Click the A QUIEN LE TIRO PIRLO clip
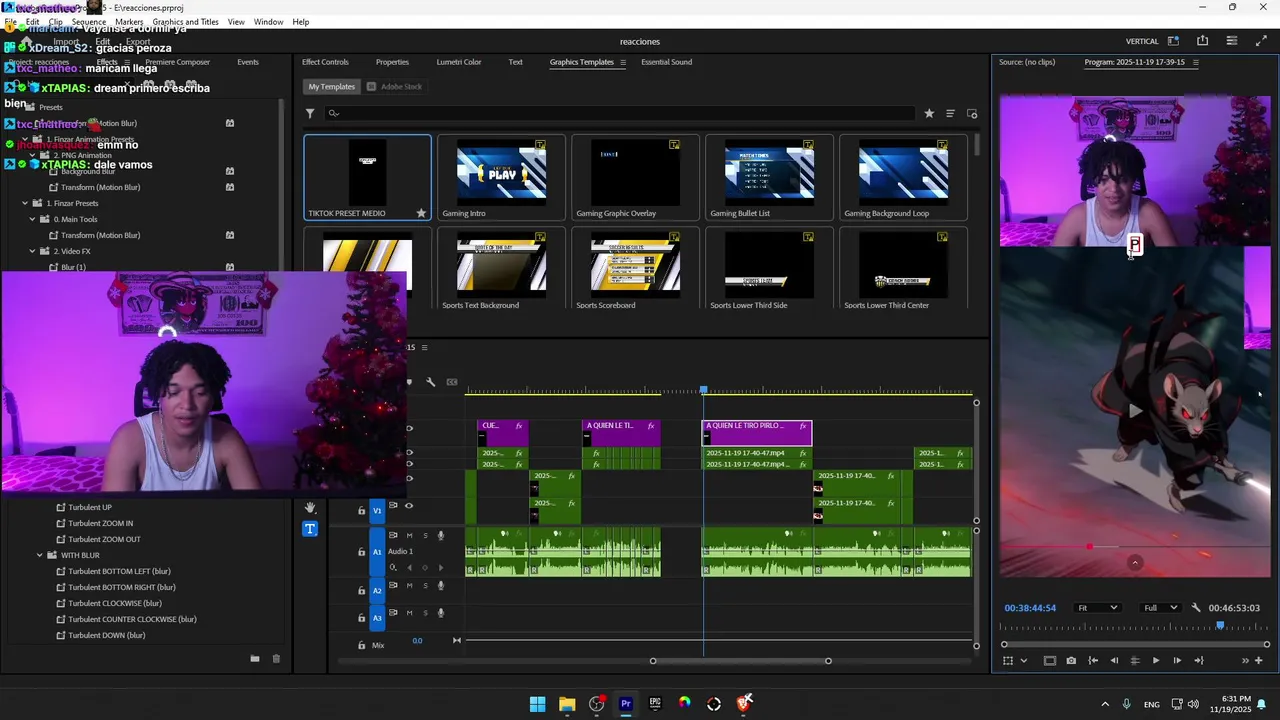The height and width of the screenshot is (720, 1280). pyautogui.click(x=757, y=432)
